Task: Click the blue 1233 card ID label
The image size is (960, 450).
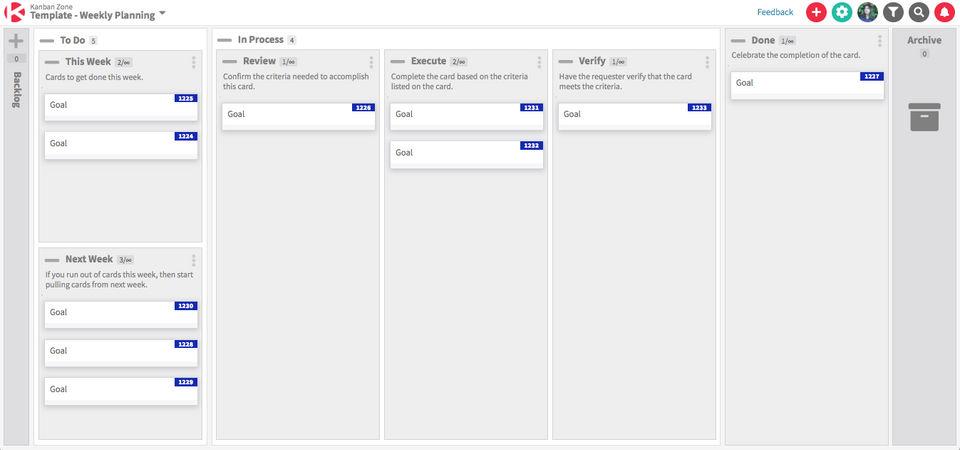Action: pos(699,108)
